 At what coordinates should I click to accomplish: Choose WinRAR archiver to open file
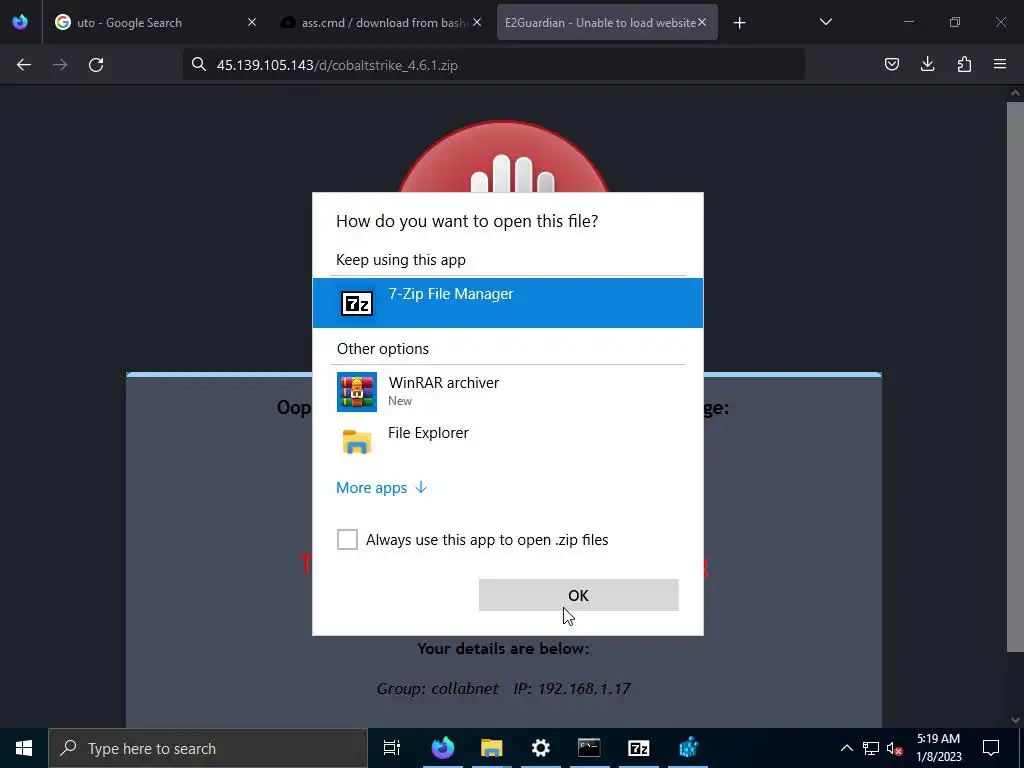[507, 392]
